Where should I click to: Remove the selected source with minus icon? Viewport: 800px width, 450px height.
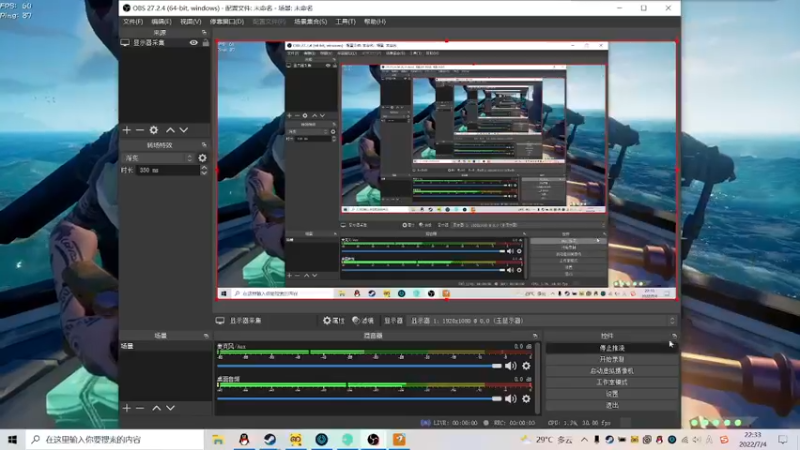(140, 130)
